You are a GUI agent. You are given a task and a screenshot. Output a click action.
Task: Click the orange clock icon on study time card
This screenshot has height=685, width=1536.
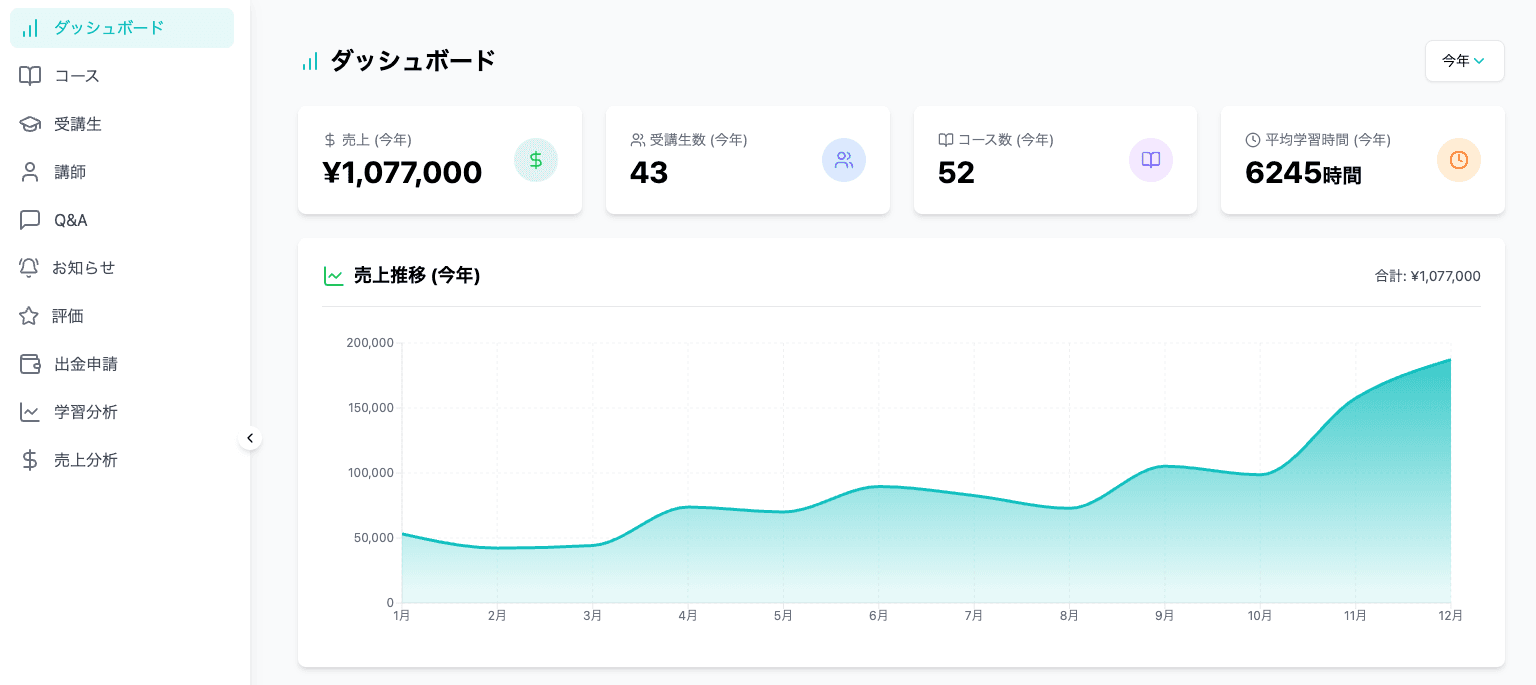click(1459, 160)
